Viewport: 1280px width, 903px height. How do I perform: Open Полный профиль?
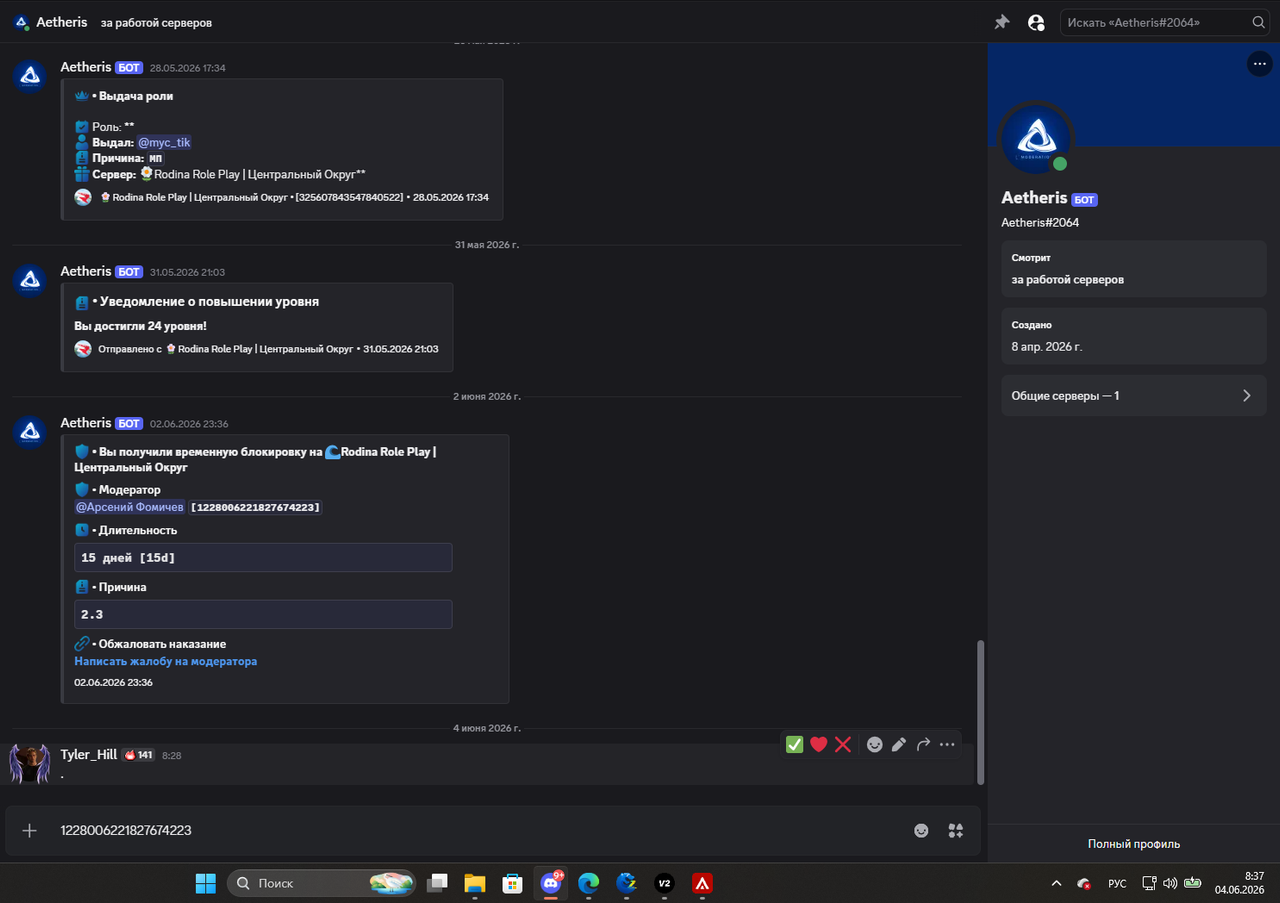[1134, 844]
